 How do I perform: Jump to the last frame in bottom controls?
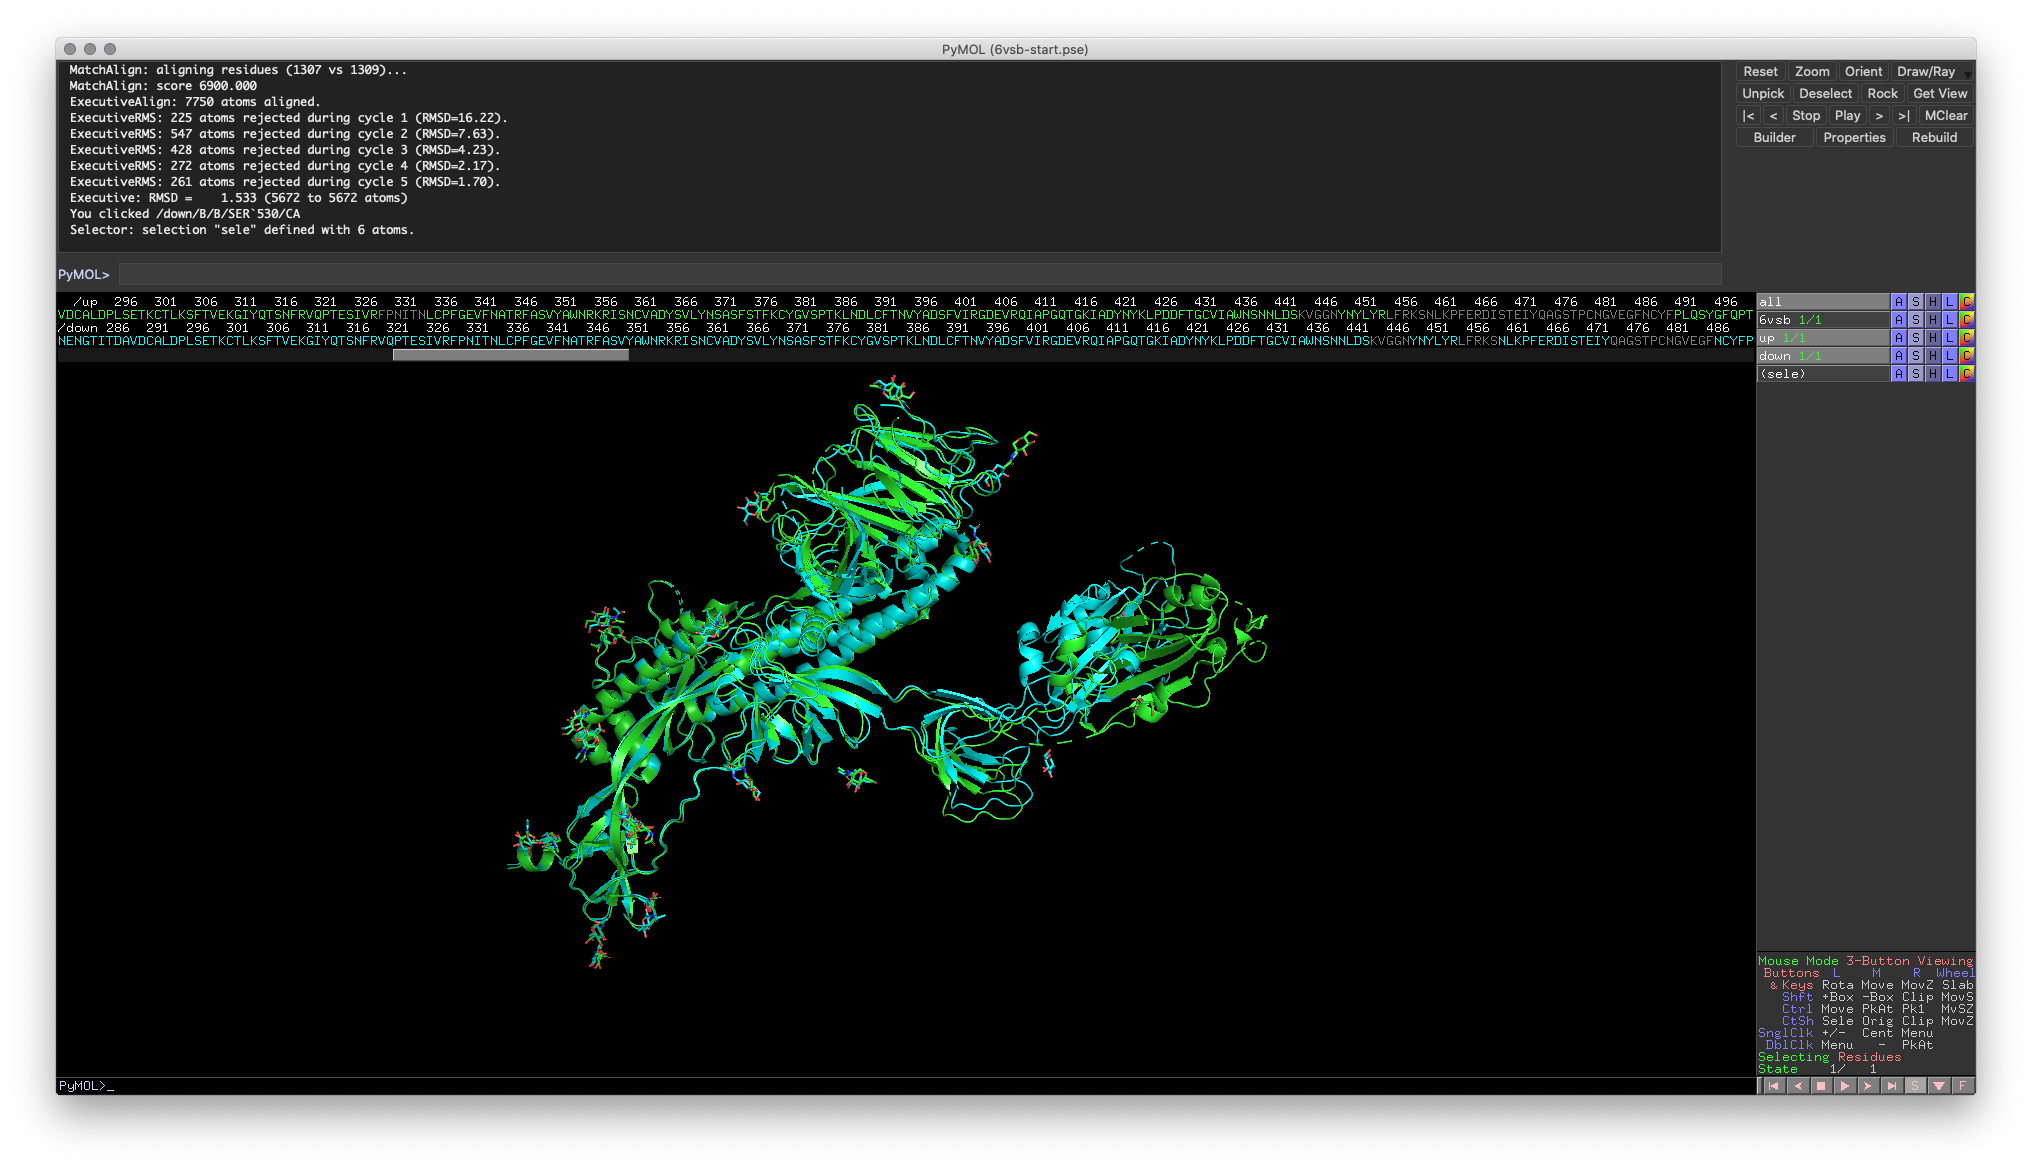[1891, 1086]
